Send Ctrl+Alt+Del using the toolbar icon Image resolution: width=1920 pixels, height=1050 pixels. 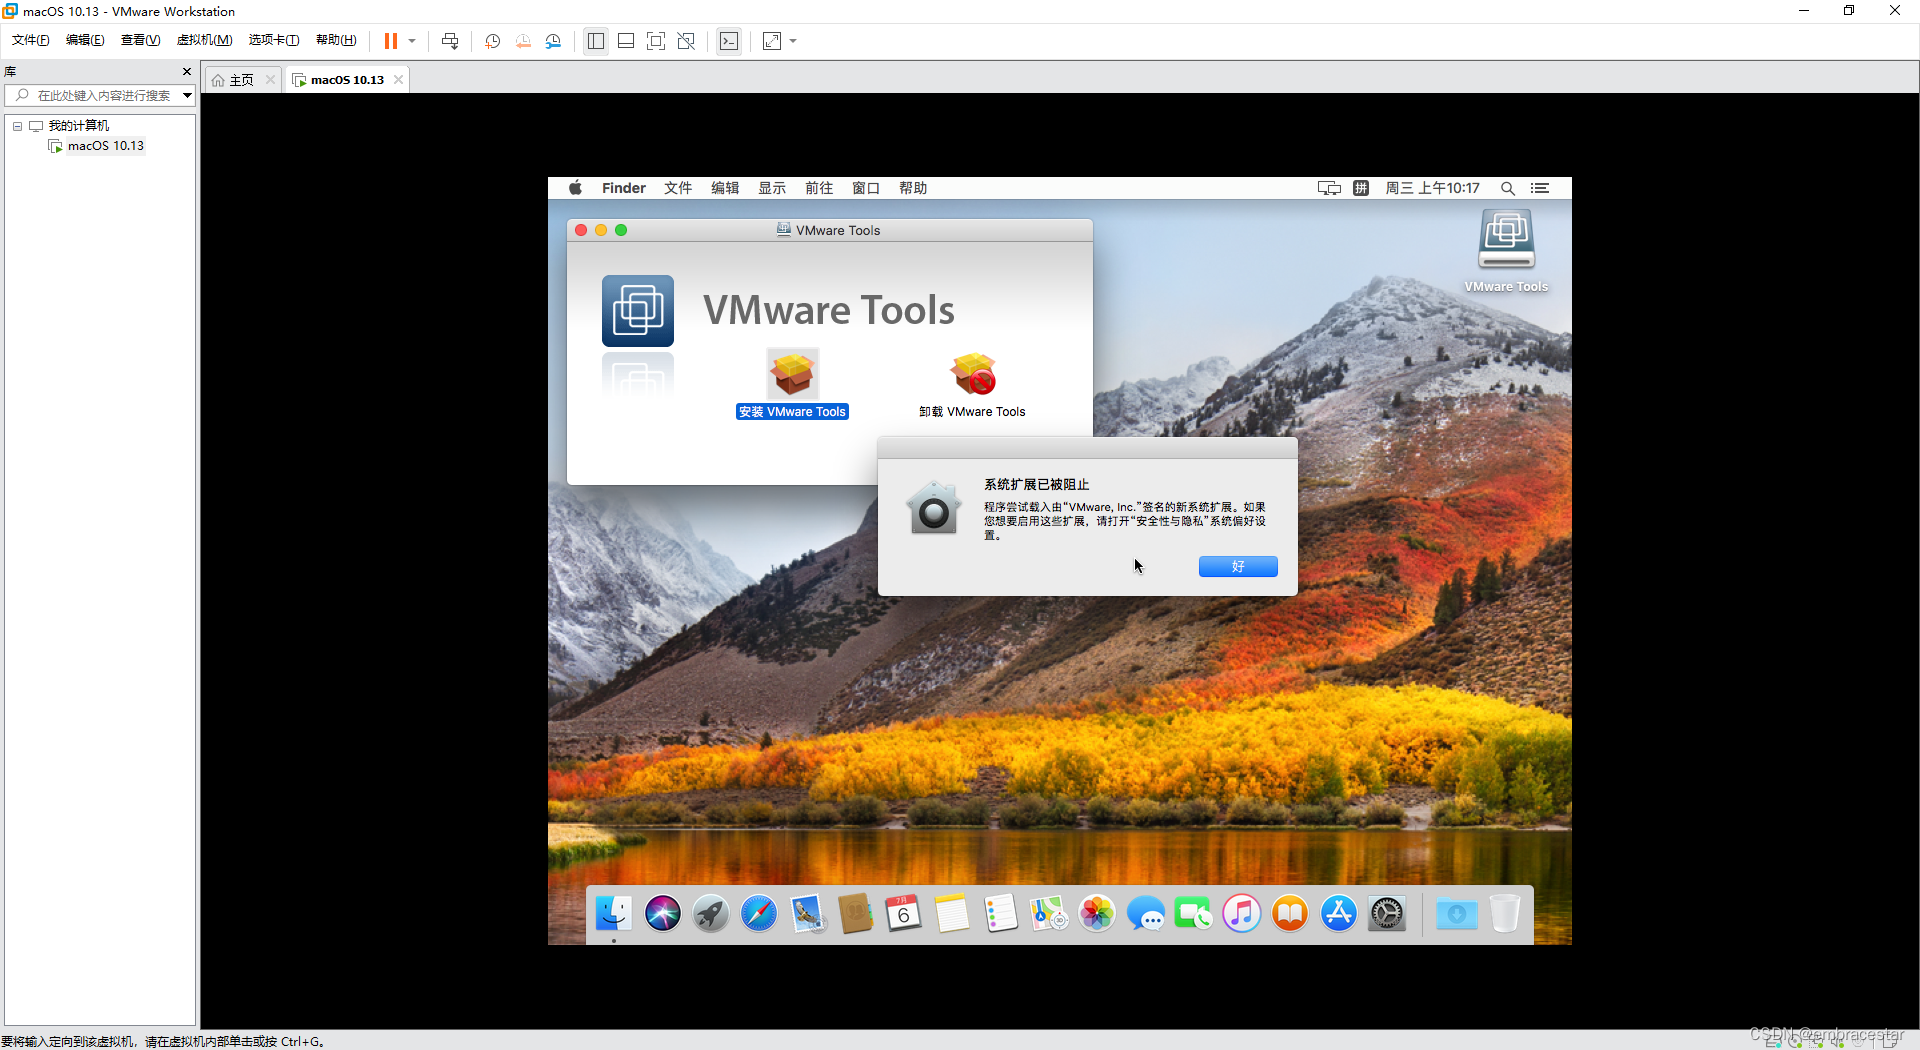click(450, 41)
